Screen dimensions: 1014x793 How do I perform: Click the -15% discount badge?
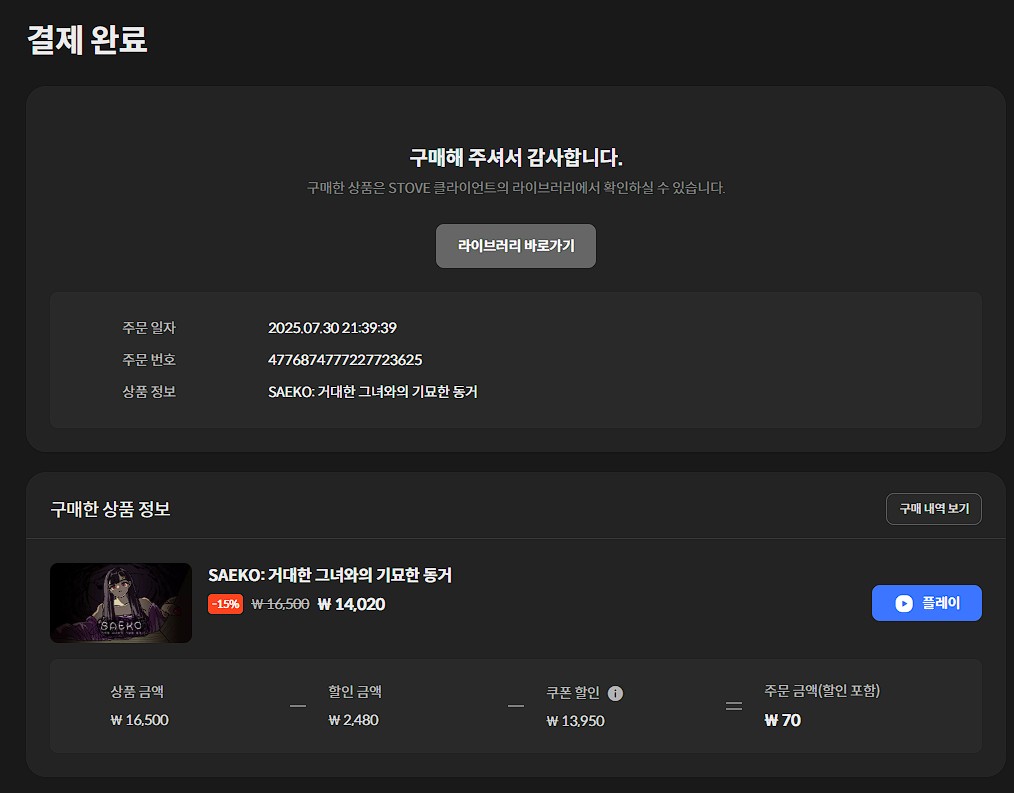tap(225, 604)
